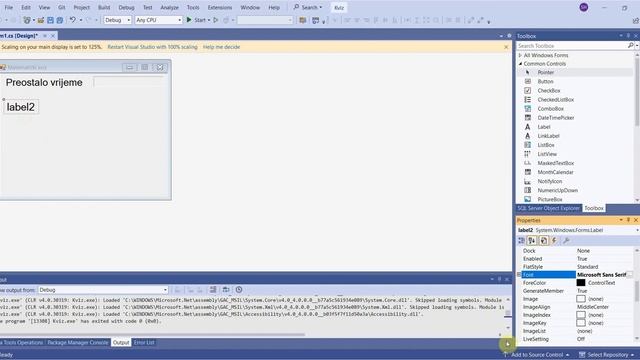Open the Project menu
Screen dimensions: 640x360
pyautogui.click(x=82, y=7)
